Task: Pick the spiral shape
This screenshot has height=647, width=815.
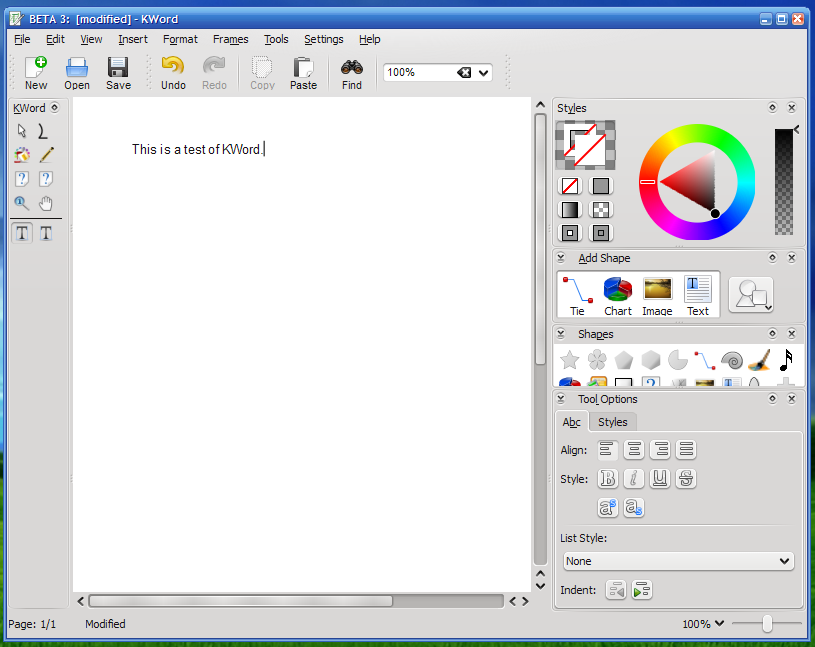Action: [732, 360]
